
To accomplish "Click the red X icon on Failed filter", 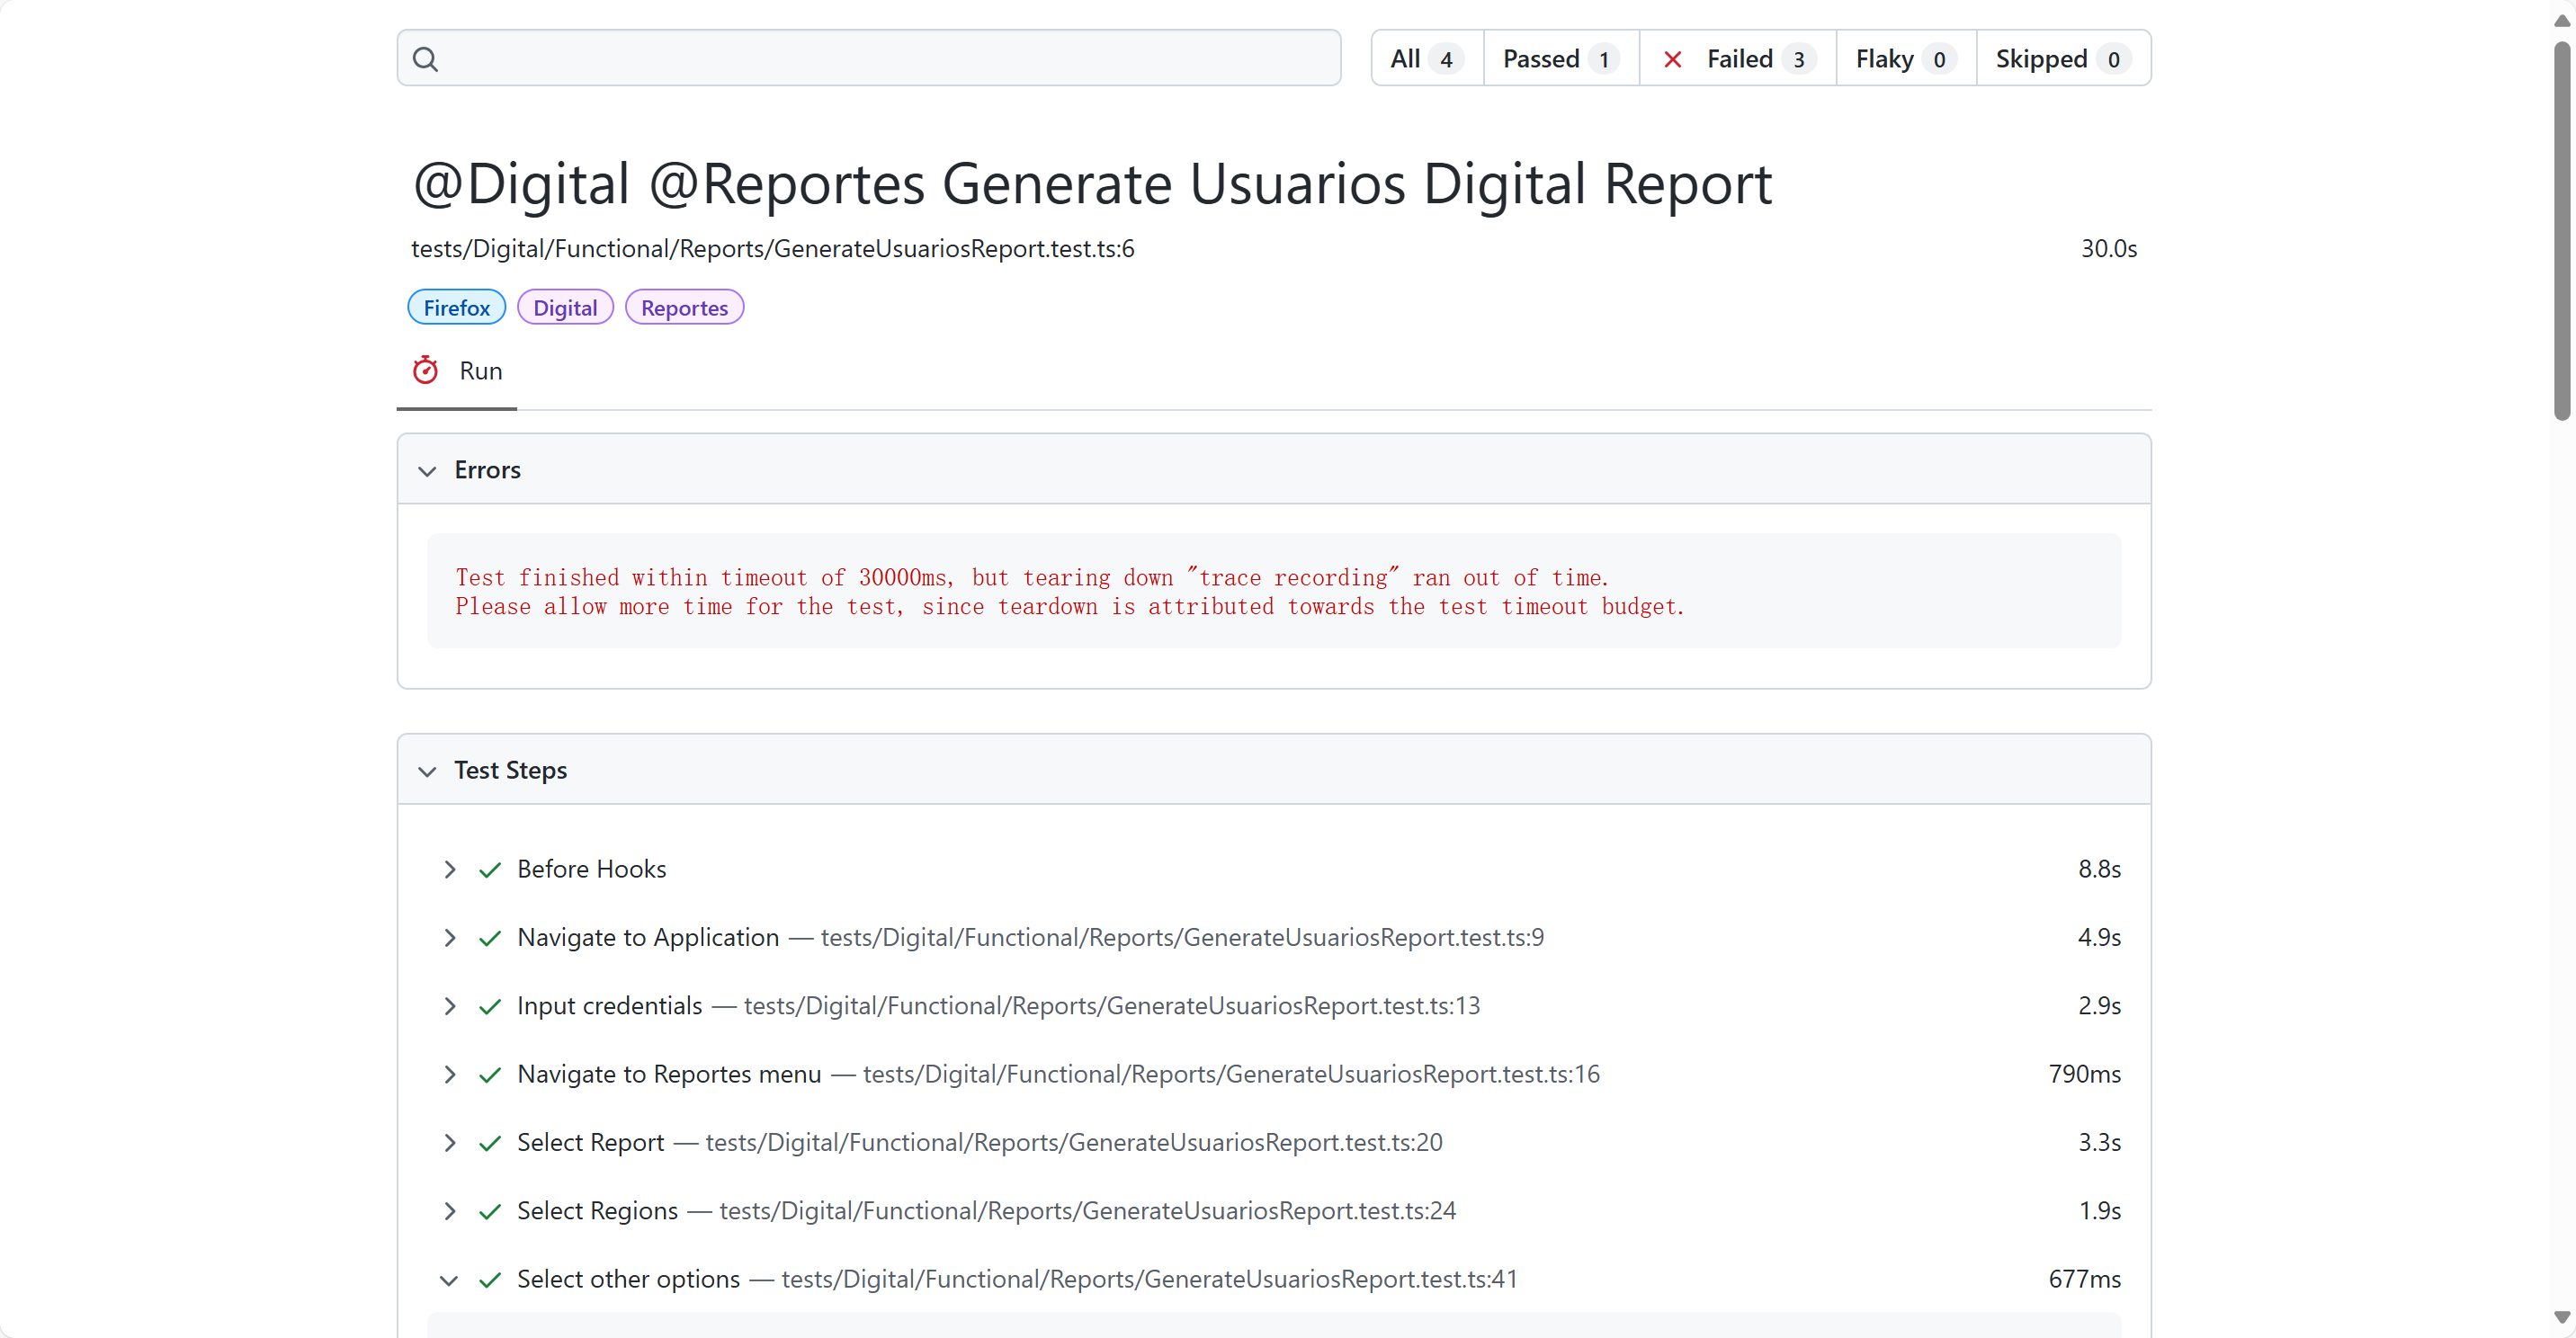I will coord(1672,59).
